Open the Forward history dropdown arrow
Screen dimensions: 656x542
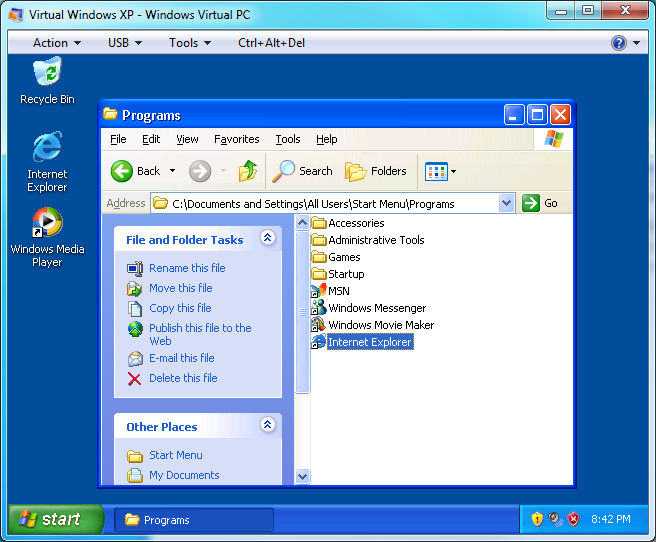coord(223,171)
